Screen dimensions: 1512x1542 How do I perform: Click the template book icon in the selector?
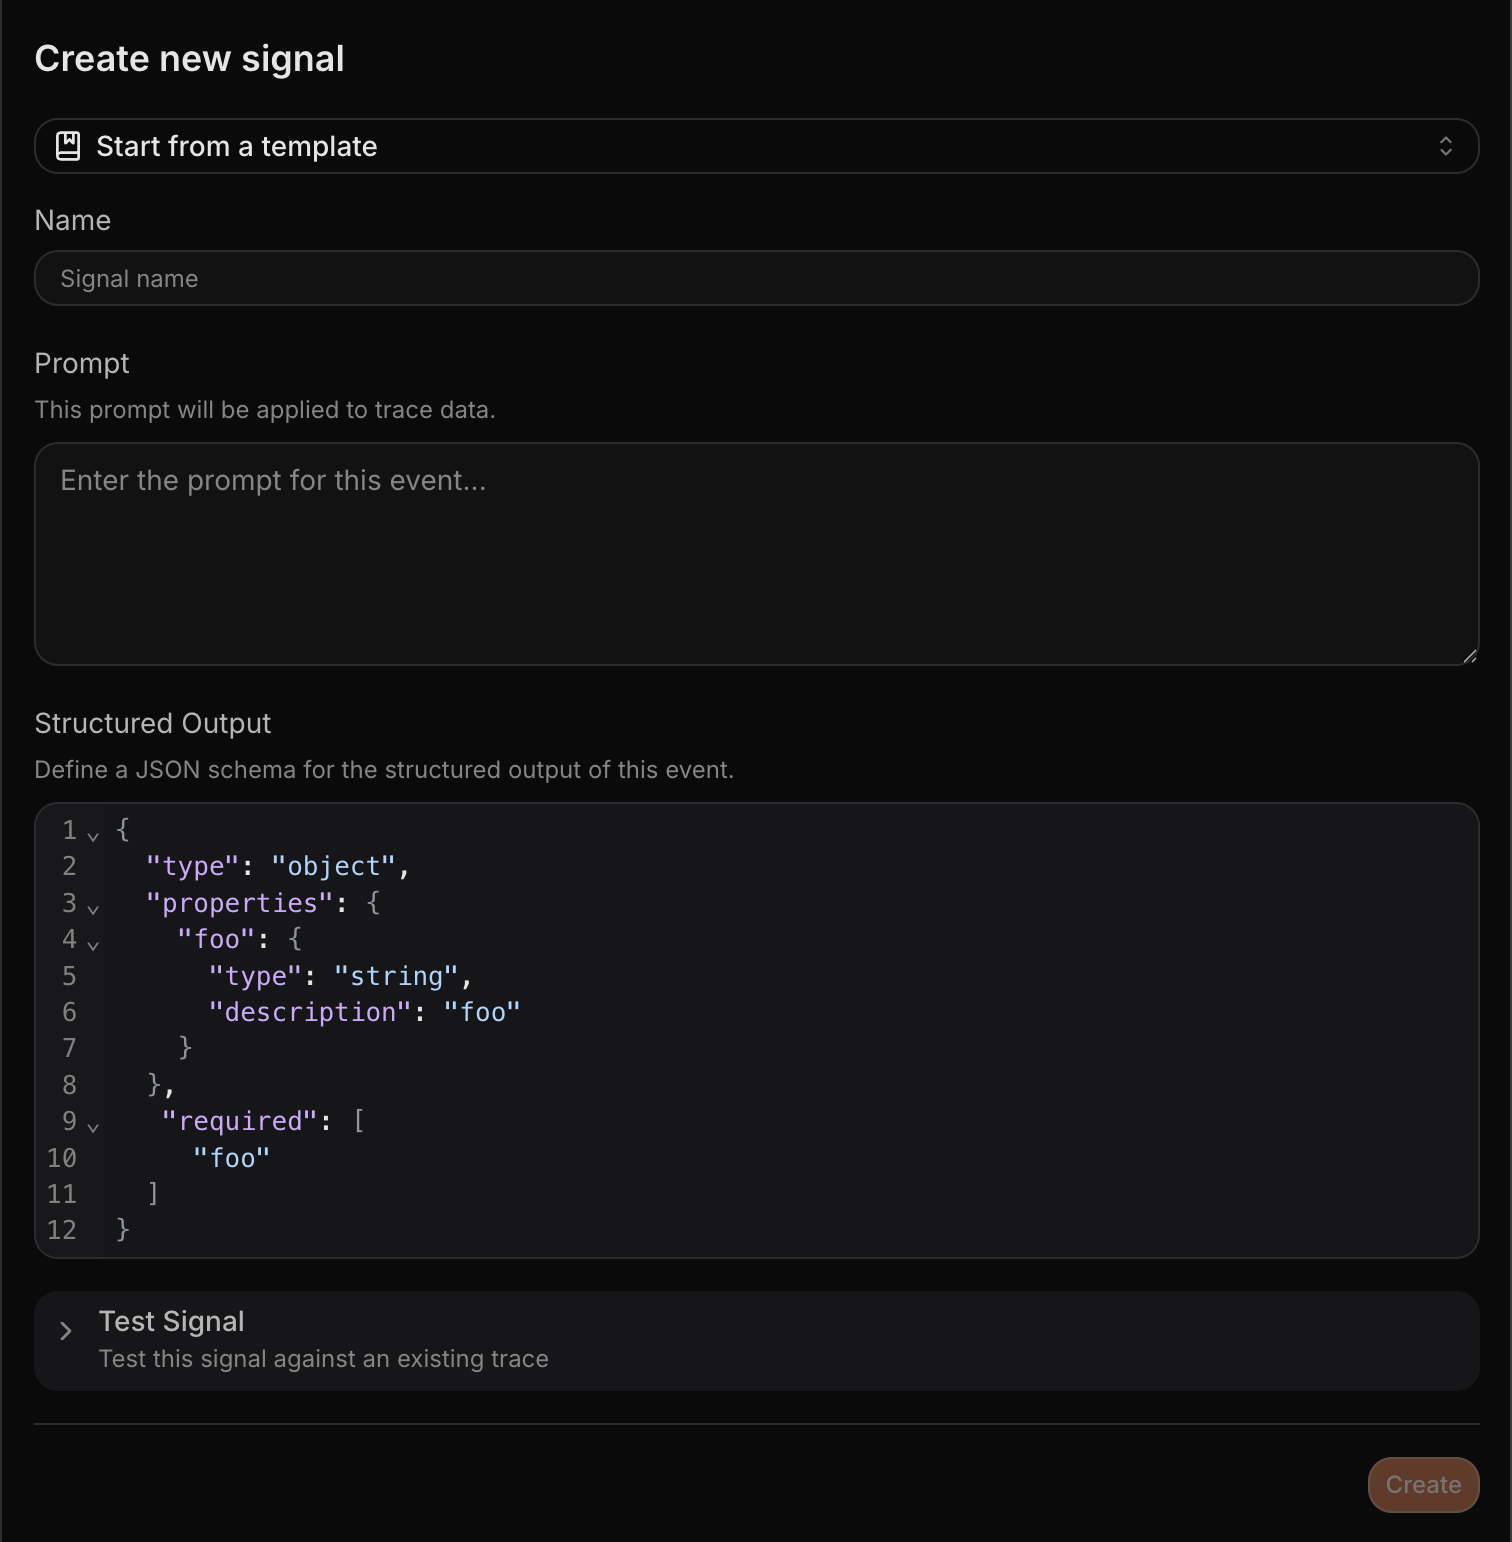[68, 146]
